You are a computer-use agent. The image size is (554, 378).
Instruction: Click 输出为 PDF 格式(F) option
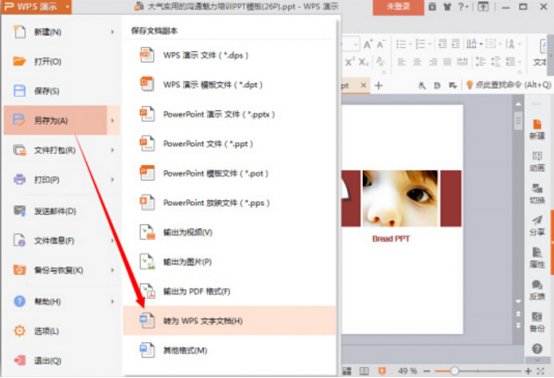click(x=229, y=291)
